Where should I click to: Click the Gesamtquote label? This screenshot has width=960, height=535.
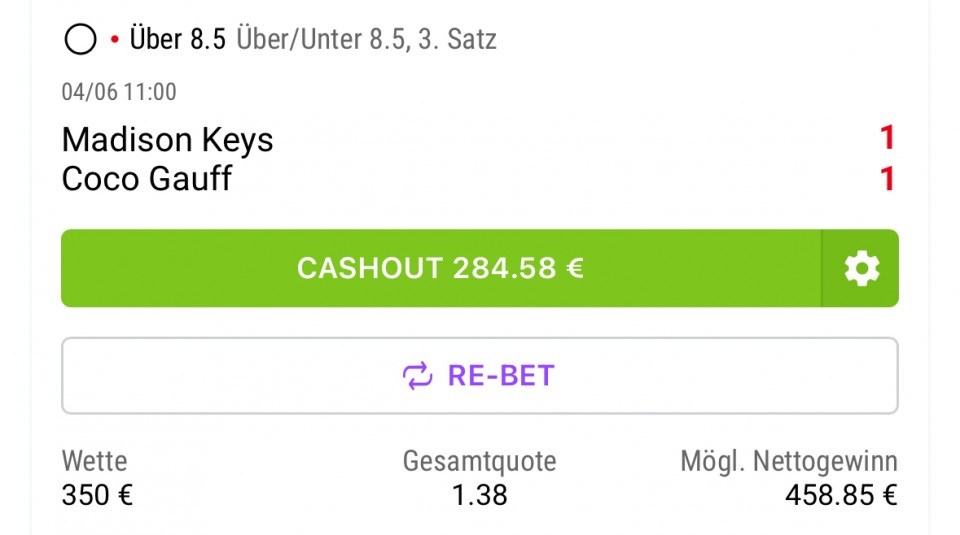(x=479, y=461)
